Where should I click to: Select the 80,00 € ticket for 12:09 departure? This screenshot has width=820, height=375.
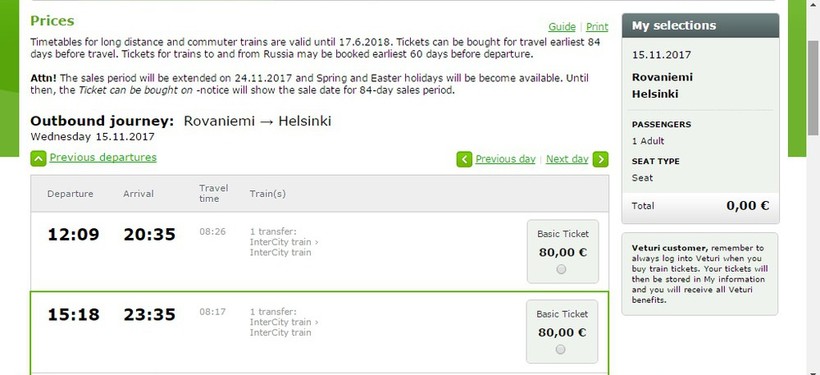(x=561, y=269)
